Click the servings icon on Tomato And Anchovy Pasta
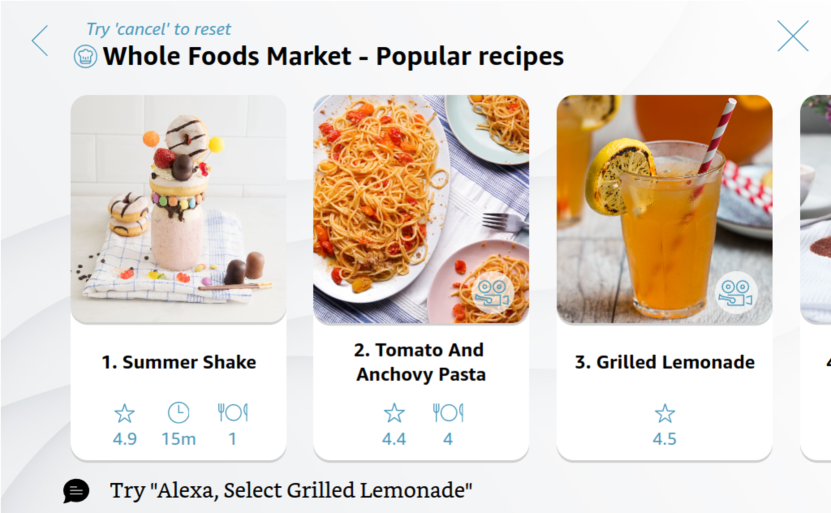This screenshot has width=831, height=513. [448, 413]
